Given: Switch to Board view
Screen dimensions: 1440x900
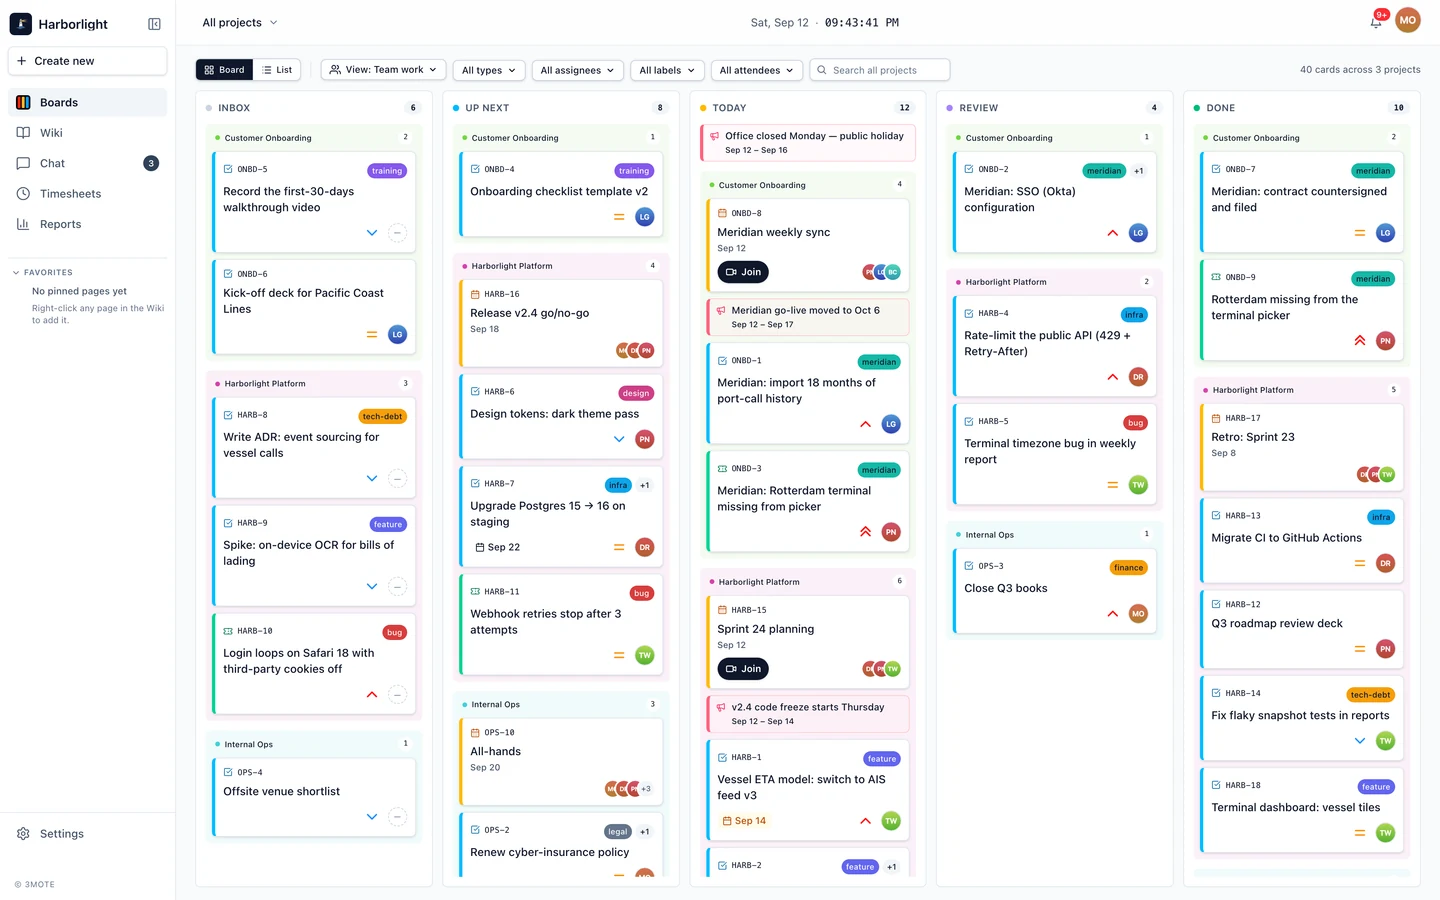Looking at the screenshot, I should [x=224, y=70].
